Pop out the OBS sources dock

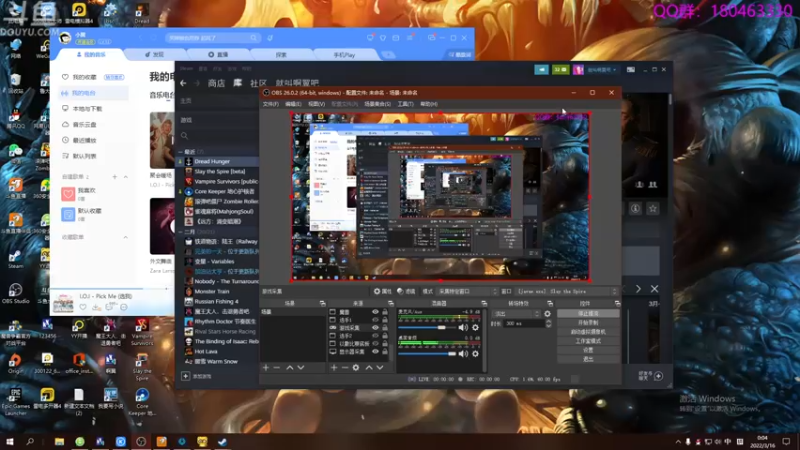click(x=391, y=303)
